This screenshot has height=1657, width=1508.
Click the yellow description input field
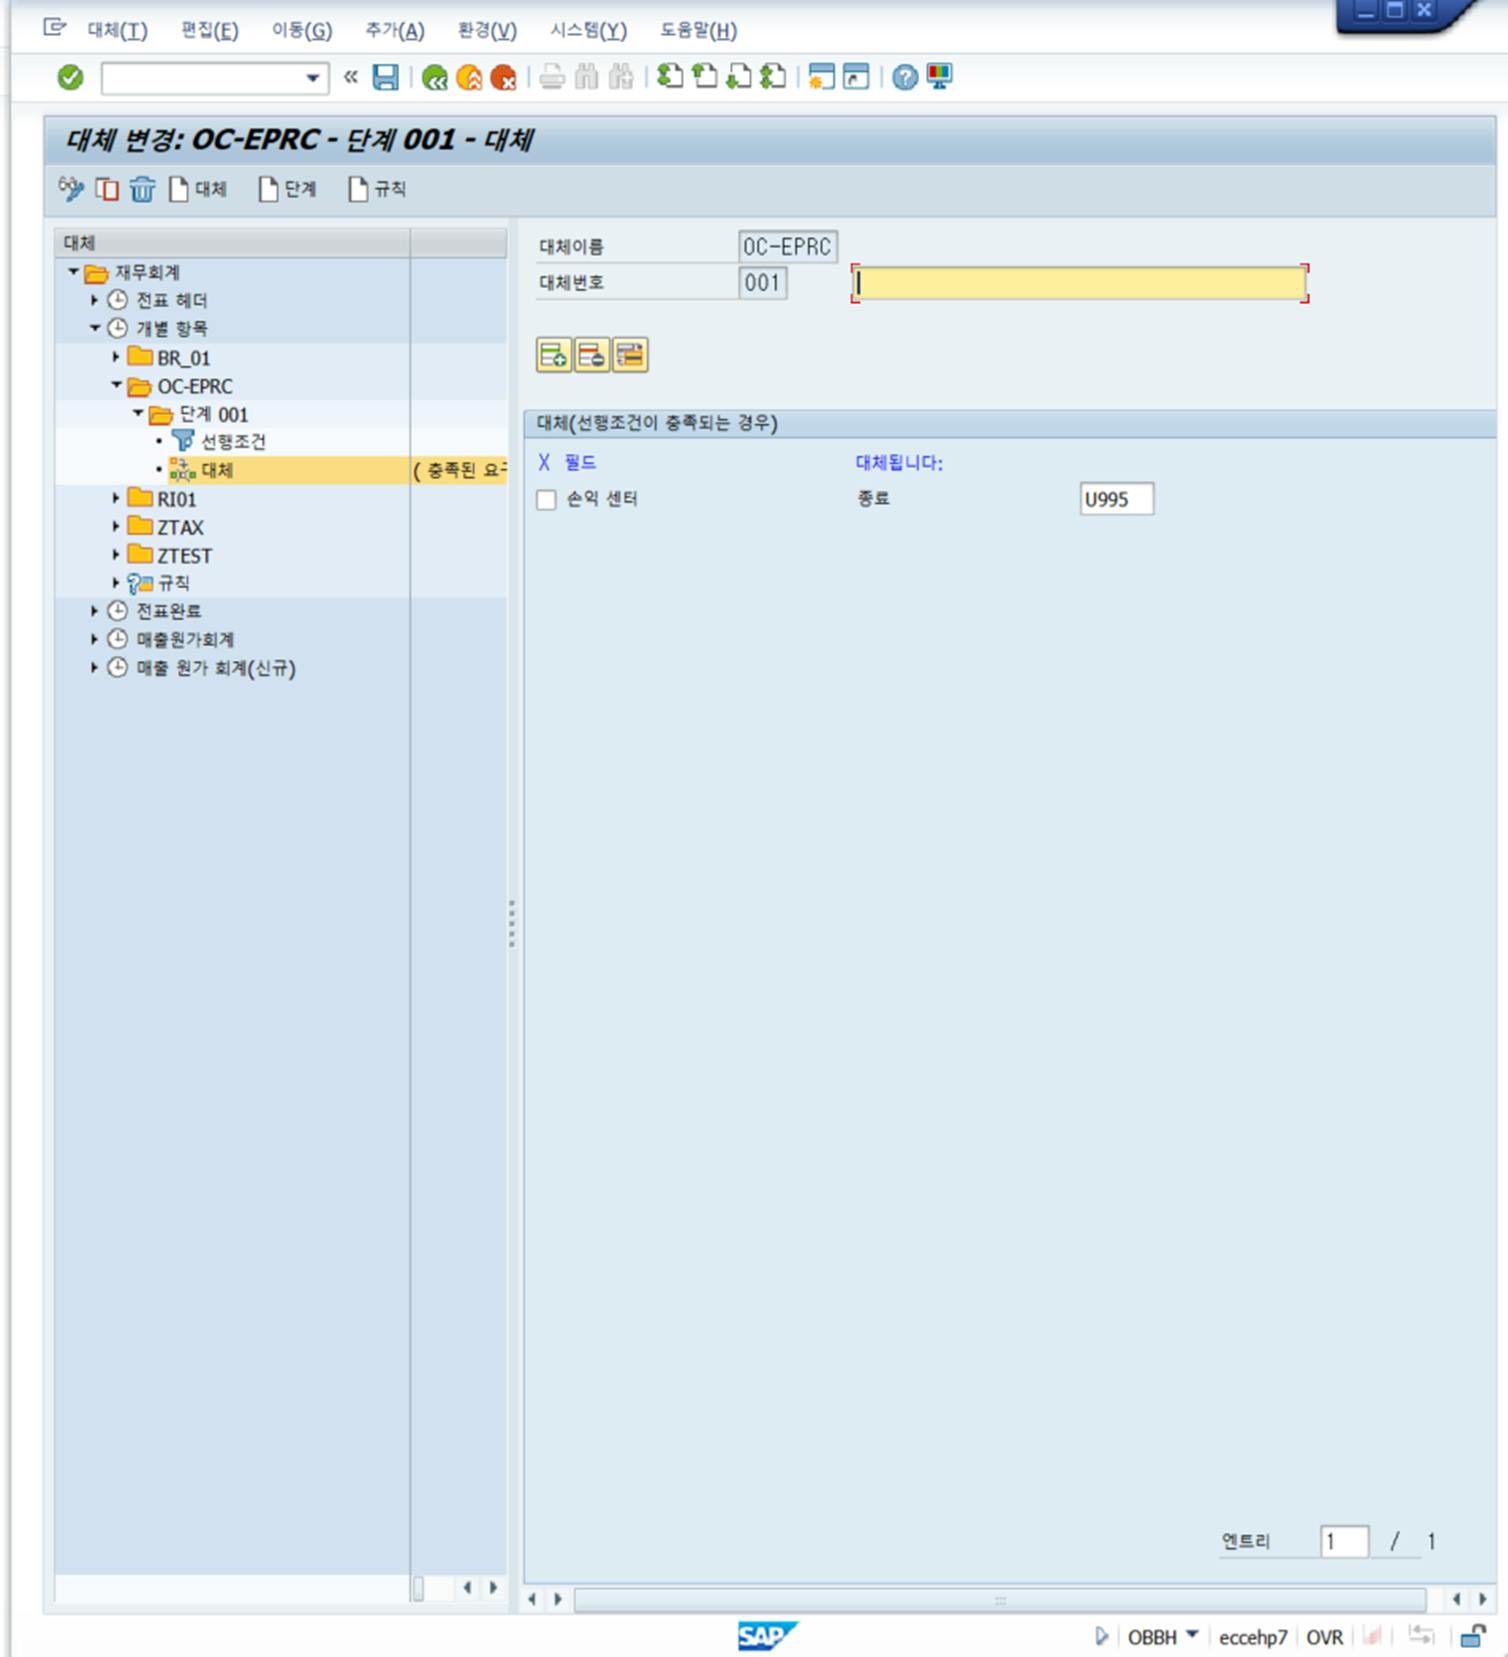(x=1080, y=283)
